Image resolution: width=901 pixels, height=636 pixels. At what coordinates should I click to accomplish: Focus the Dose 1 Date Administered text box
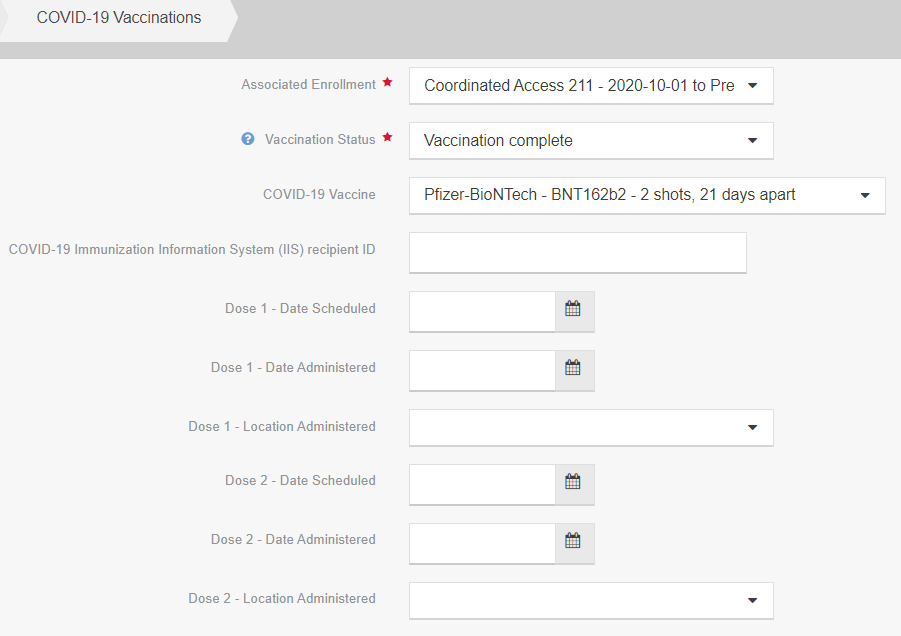482,370
